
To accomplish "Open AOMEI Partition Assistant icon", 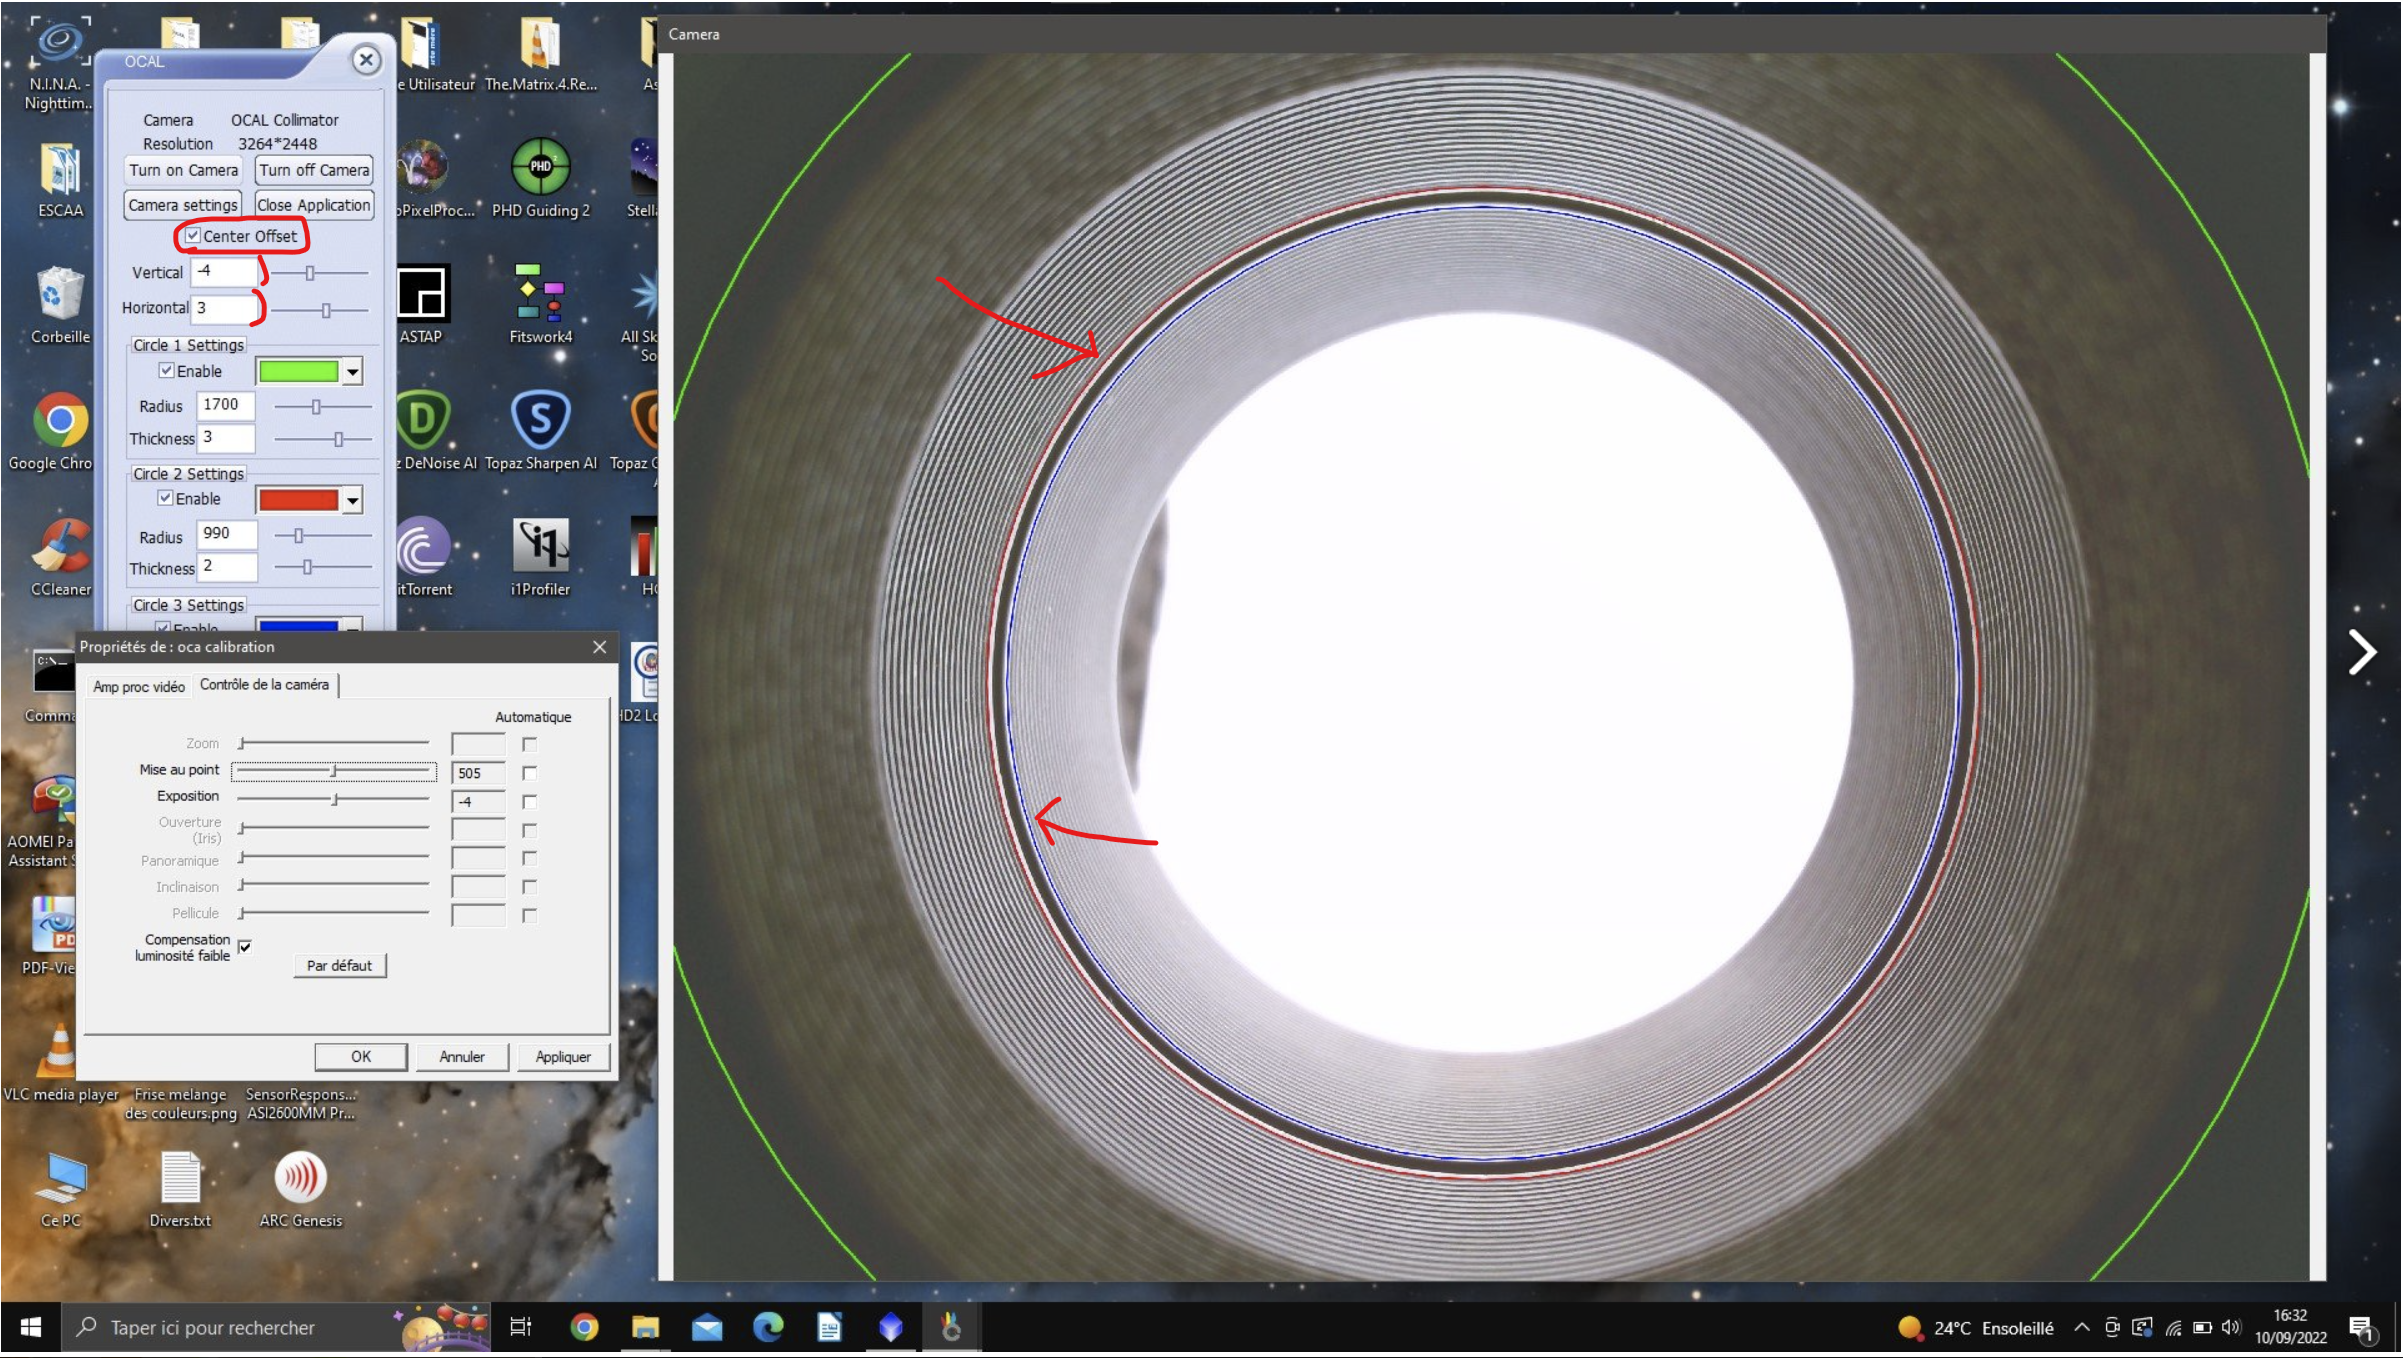I will tap(45, 822).
